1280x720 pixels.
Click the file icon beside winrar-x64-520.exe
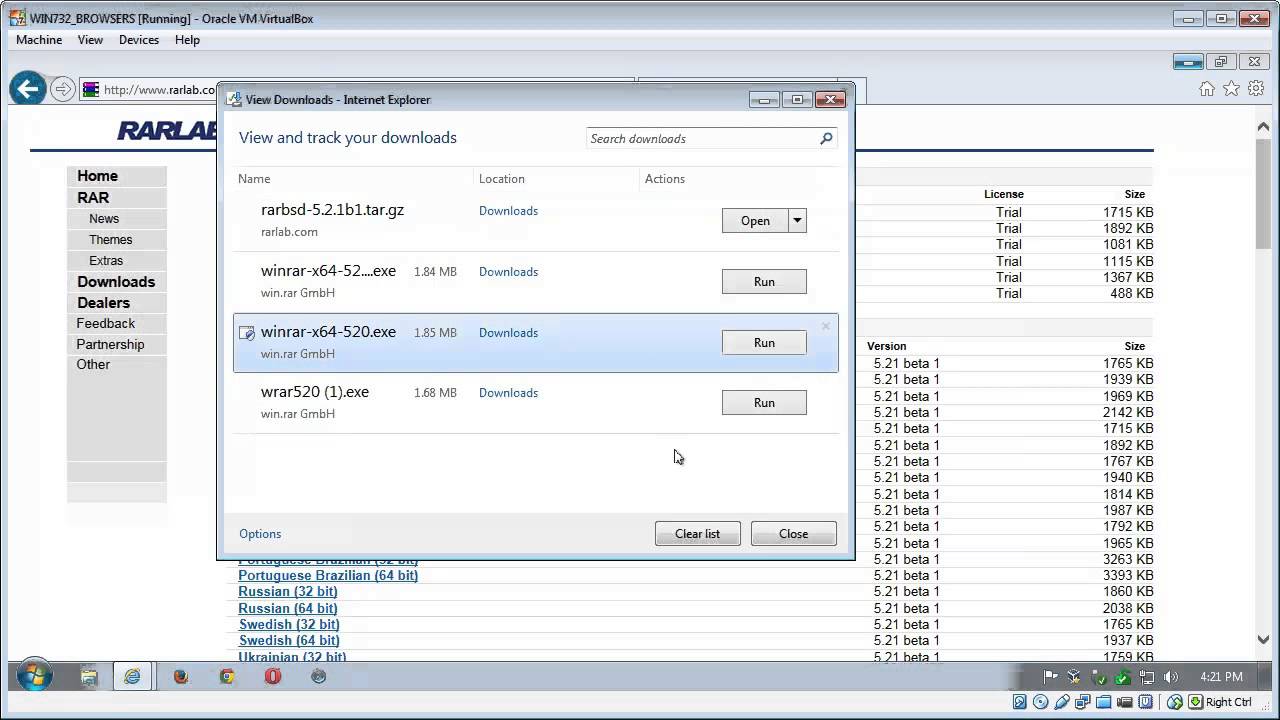[247, 333]
